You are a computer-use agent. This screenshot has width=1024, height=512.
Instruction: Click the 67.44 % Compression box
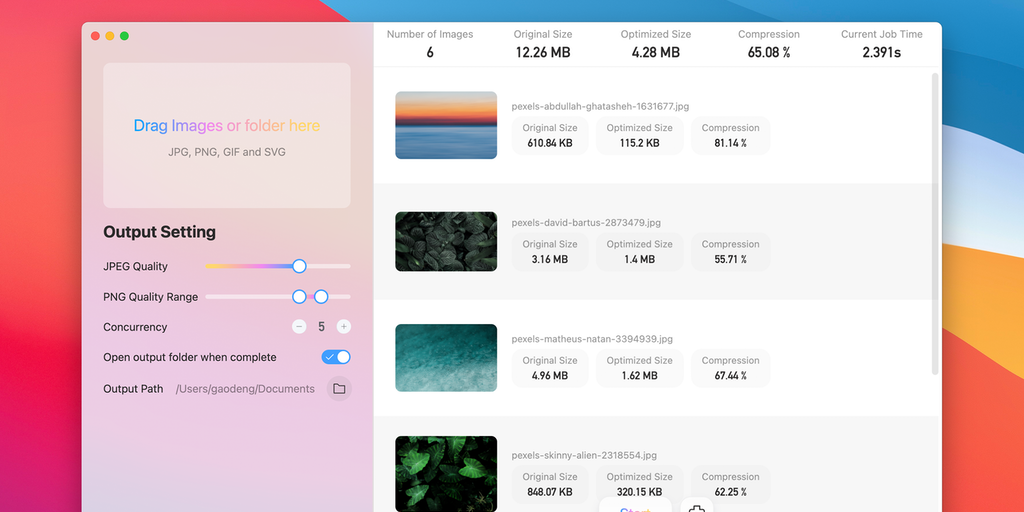click(730, 368)
